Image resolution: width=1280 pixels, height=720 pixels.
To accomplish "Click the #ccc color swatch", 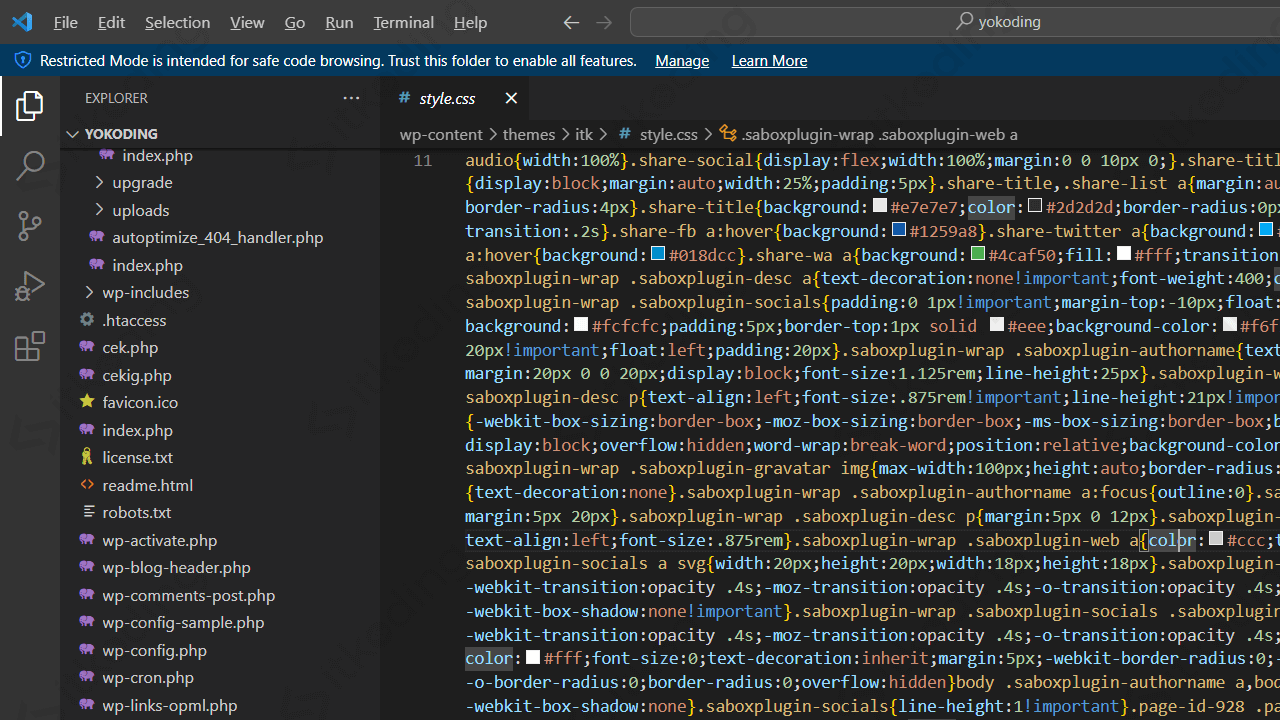I will pyautogui.click(x=1216, y=539).
